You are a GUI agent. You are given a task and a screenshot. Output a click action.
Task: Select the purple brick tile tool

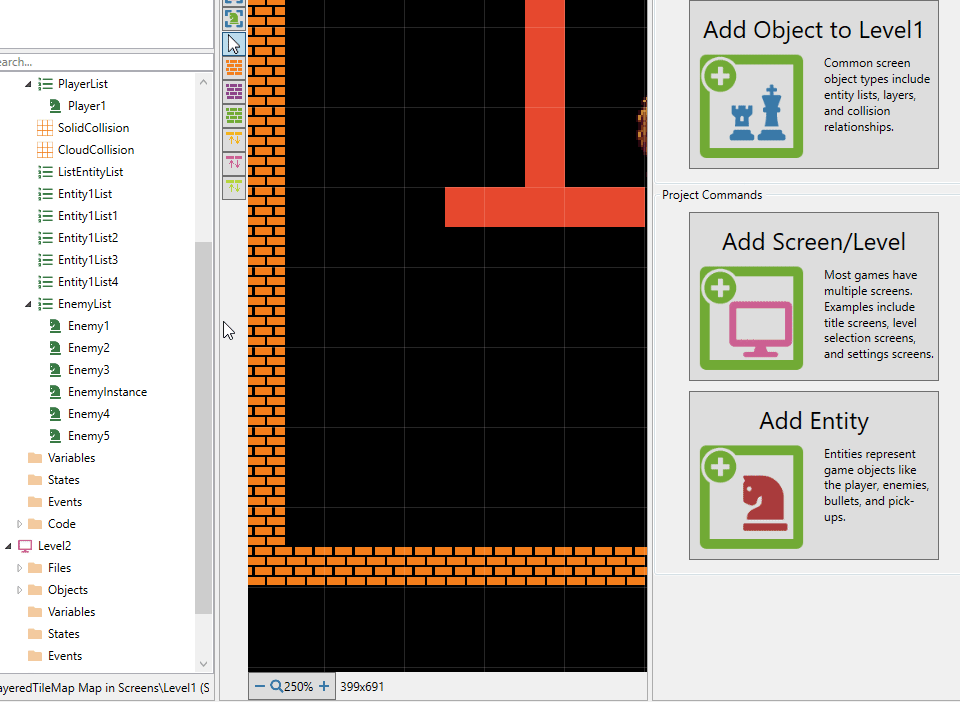(x=234, y=92)
